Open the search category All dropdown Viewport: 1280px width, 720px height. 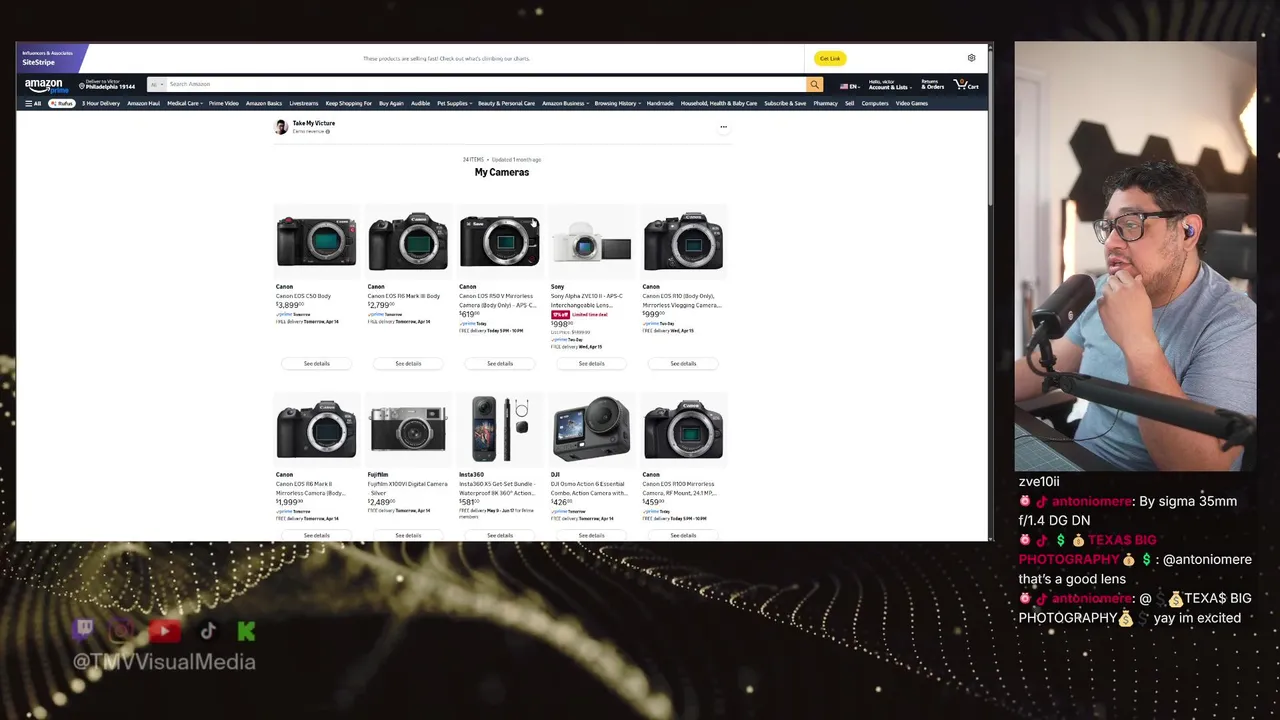click(x=155, y=84)
